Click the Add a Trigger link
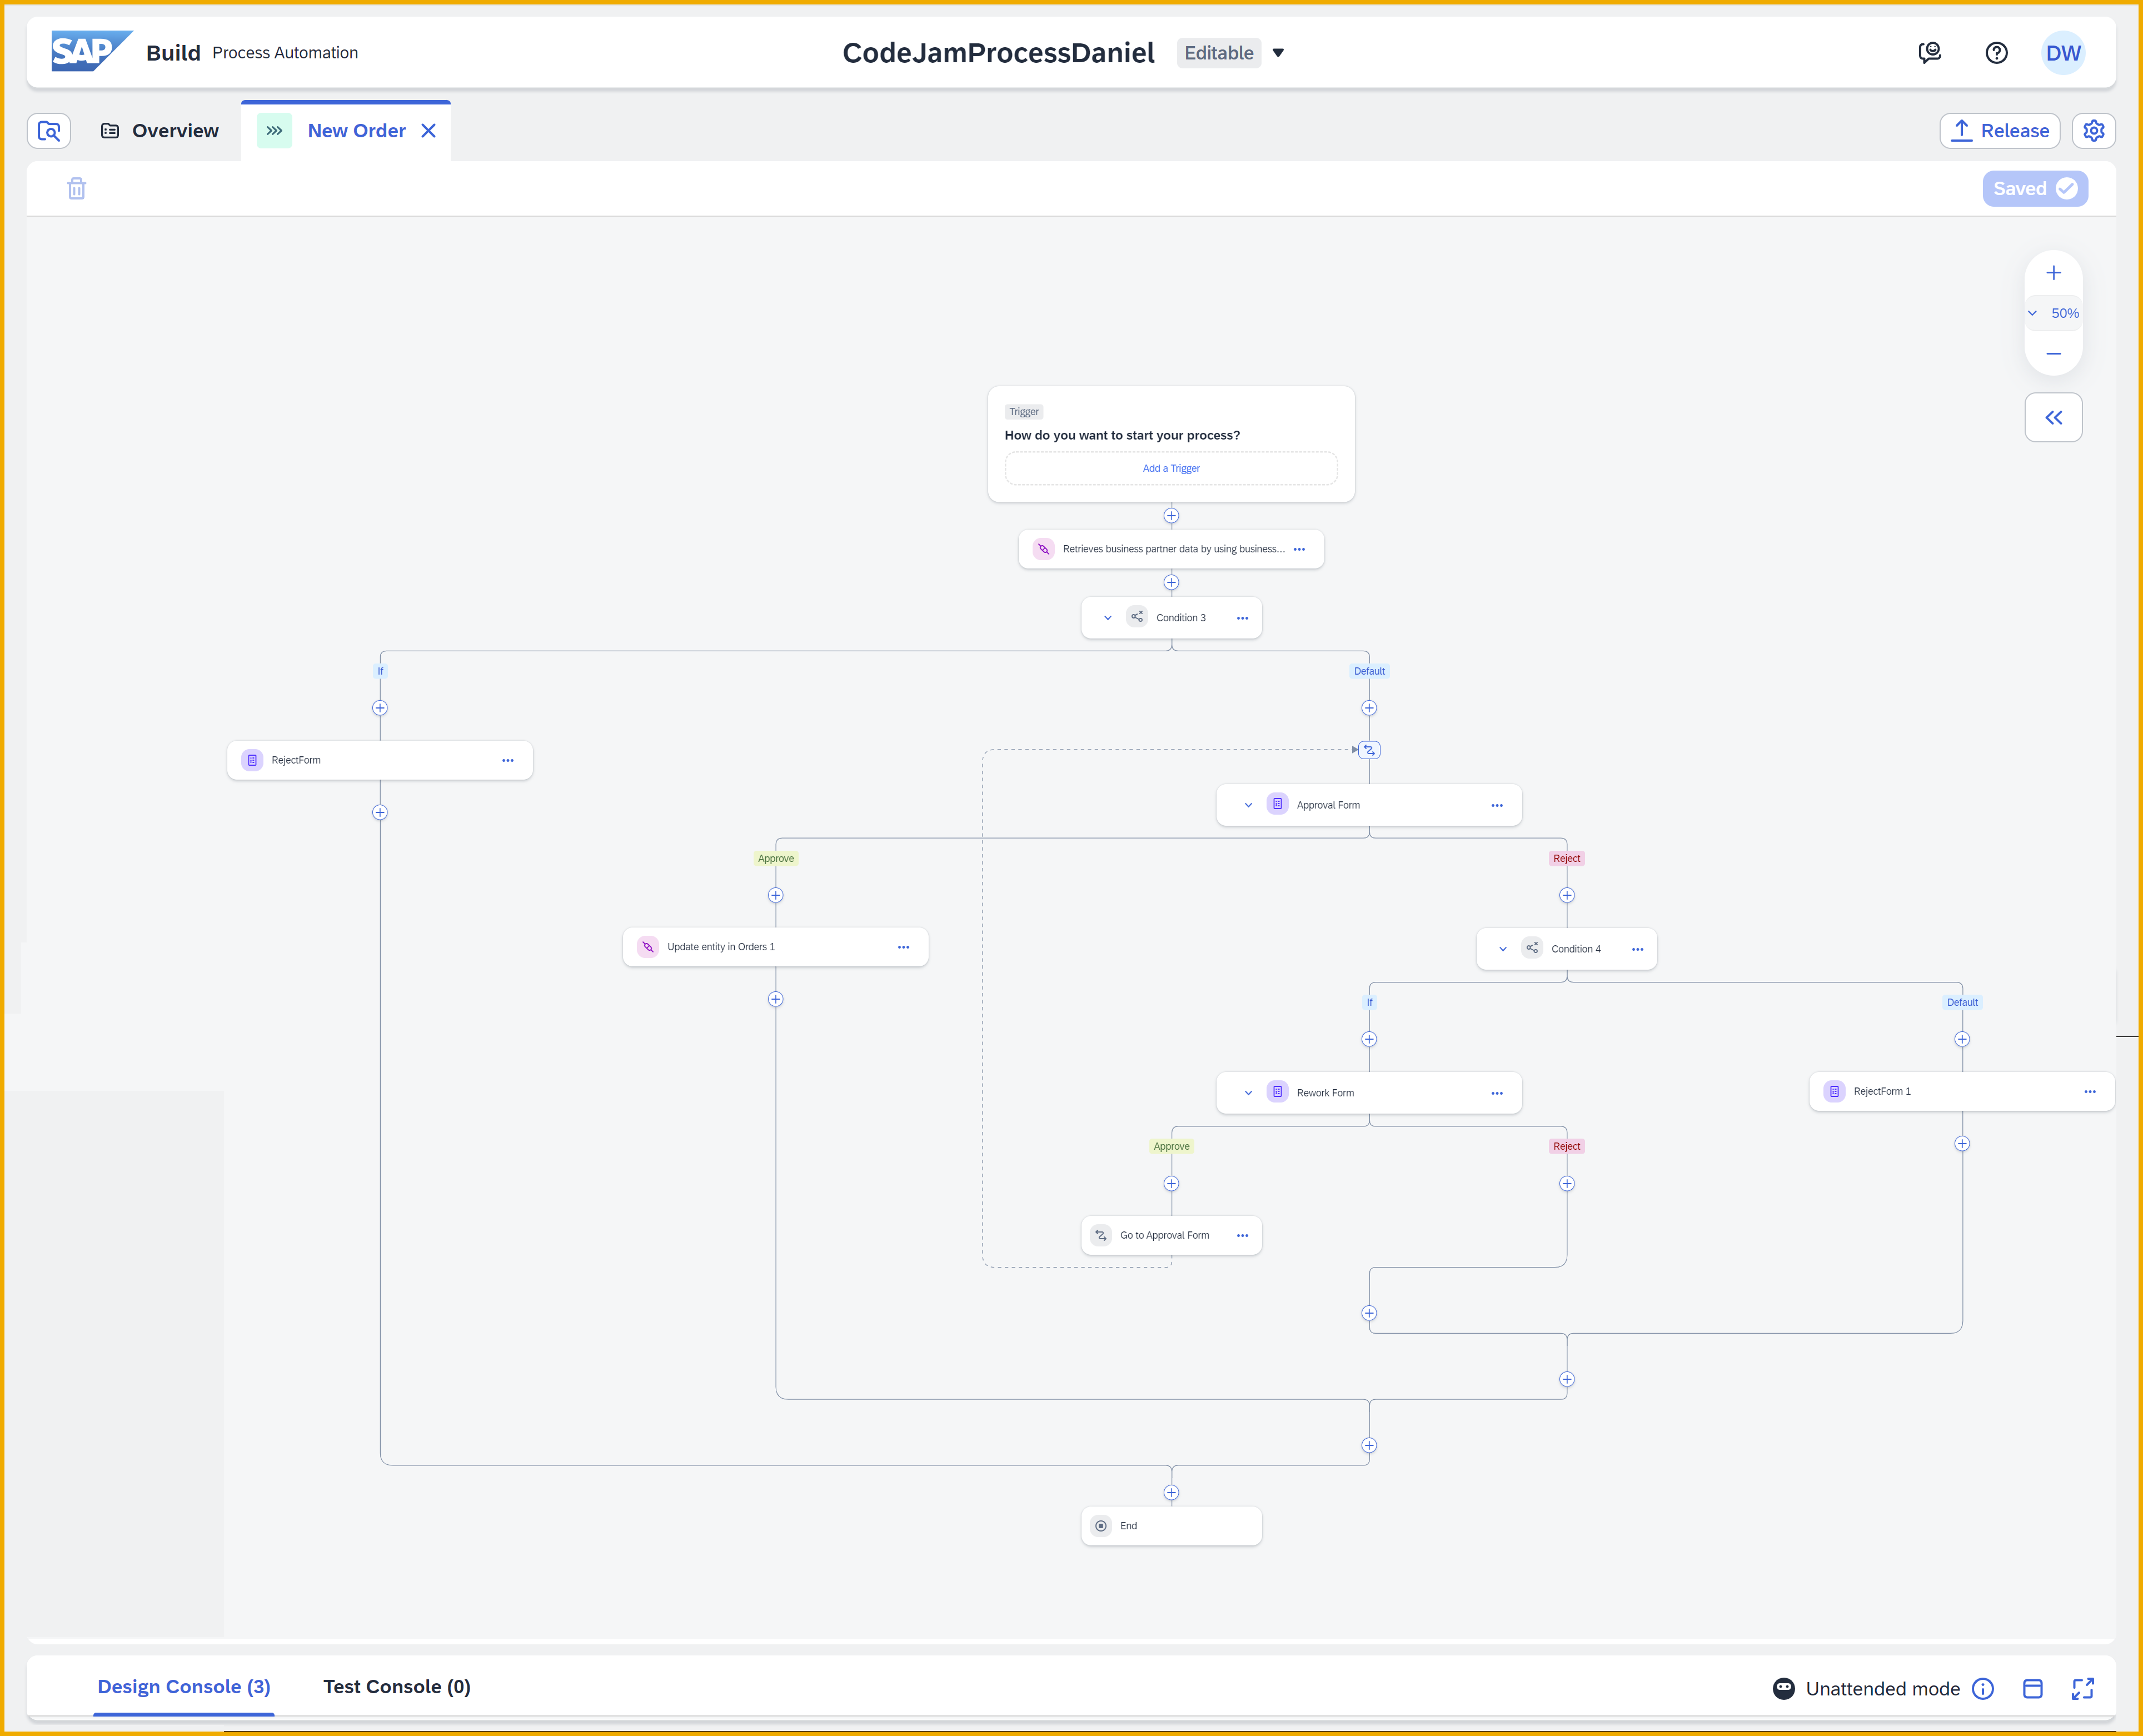Image resolution: width=2143 pixels, height=1736 pixels. pyautogui.click(x=1171, y=468)
